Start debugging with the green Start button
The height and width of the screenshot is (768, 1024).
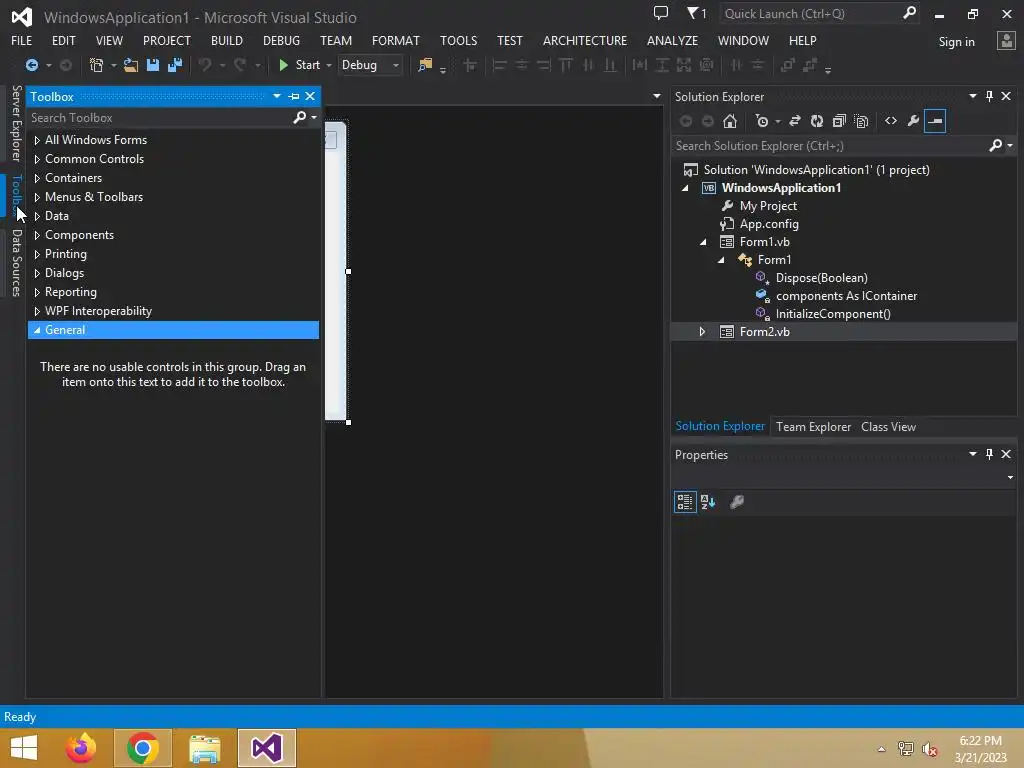[x=300, y=65]
